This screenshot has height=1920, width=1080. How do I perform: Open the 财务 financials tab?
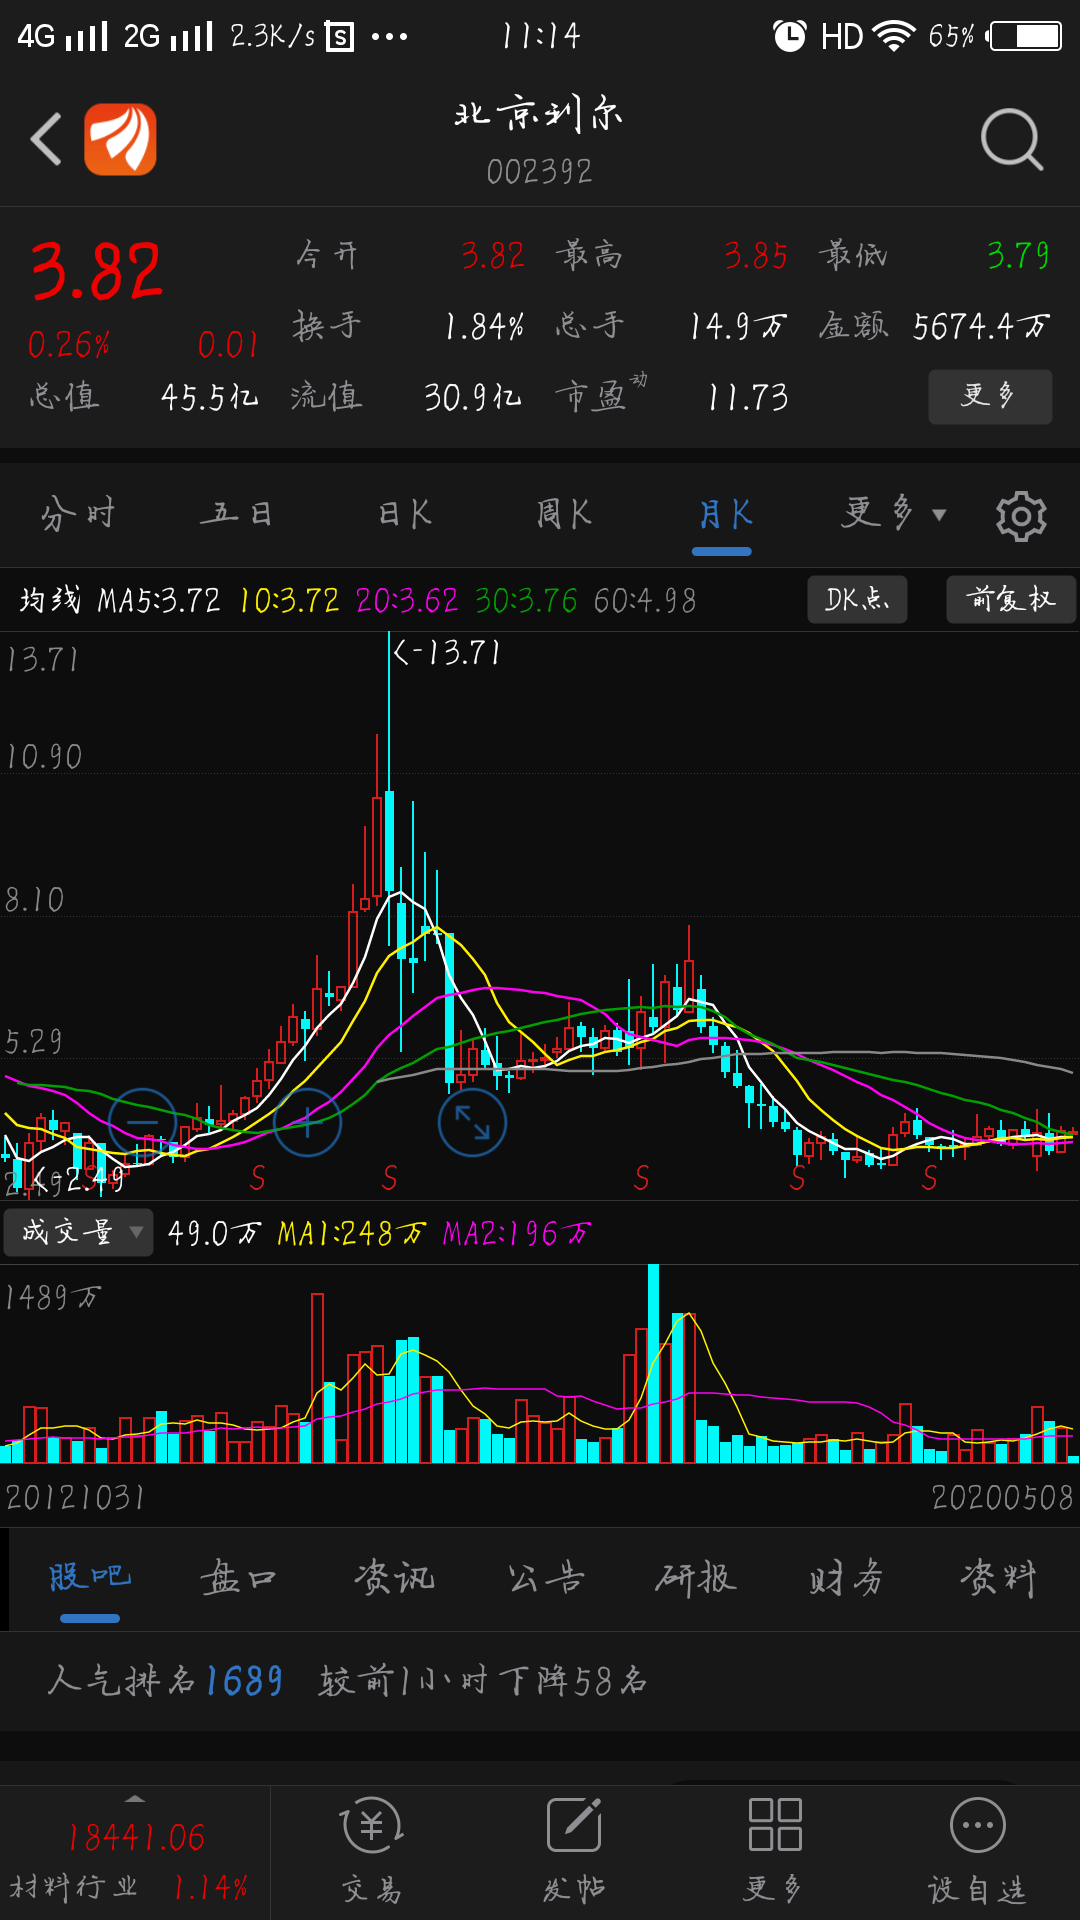pos(846,1578)
